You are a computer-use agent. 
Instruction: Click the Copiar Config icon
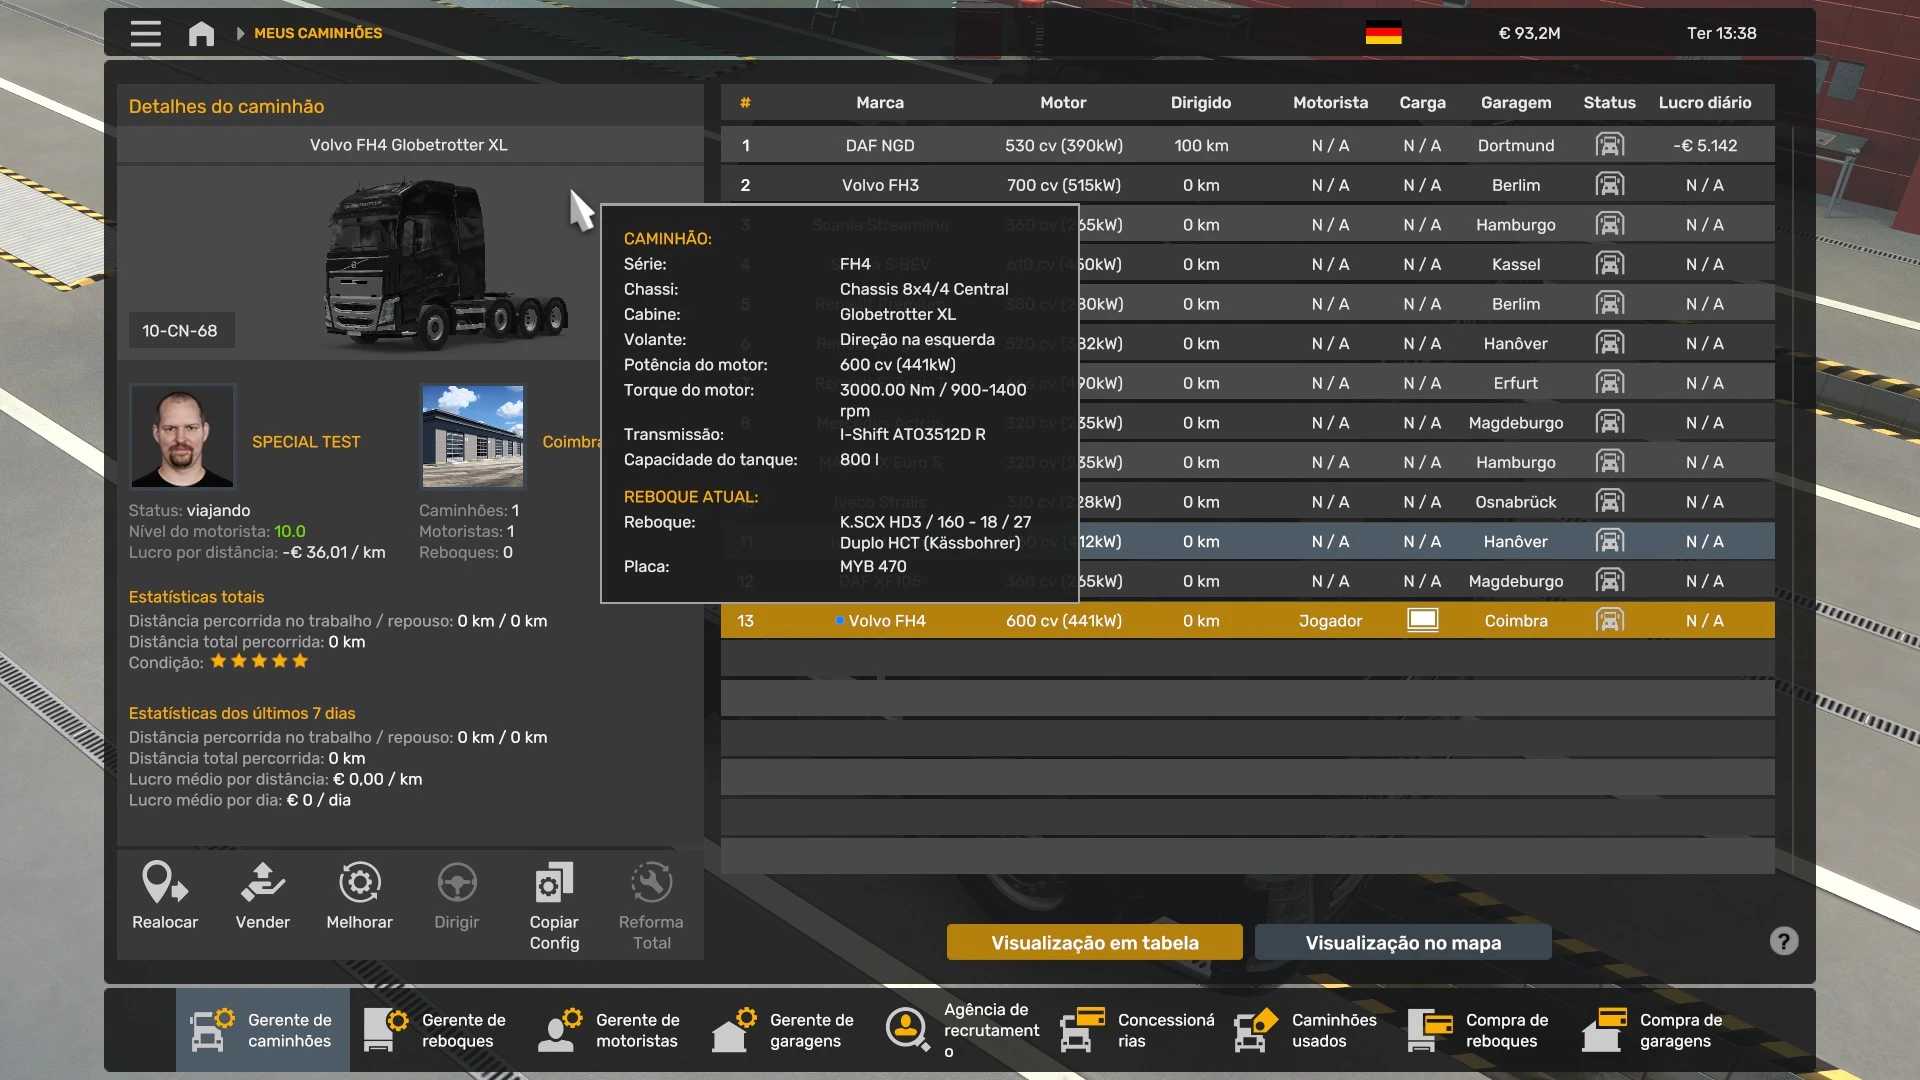(x=554, y=884)
